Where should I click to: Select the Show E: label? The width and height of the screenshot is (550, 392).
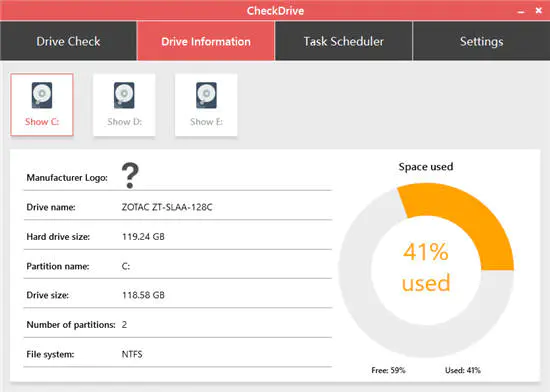click(x=206, y=122)
